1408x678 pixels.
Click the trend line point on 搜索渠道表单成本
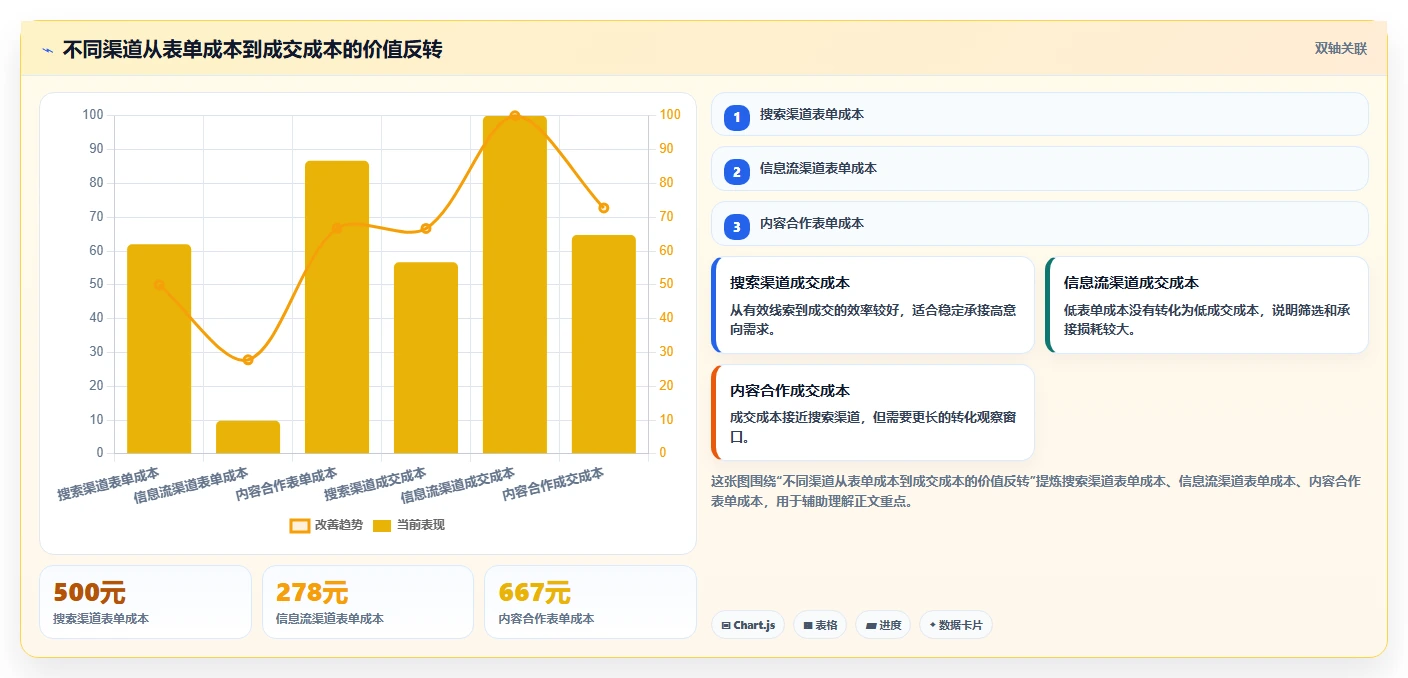[x=159, y=285]
